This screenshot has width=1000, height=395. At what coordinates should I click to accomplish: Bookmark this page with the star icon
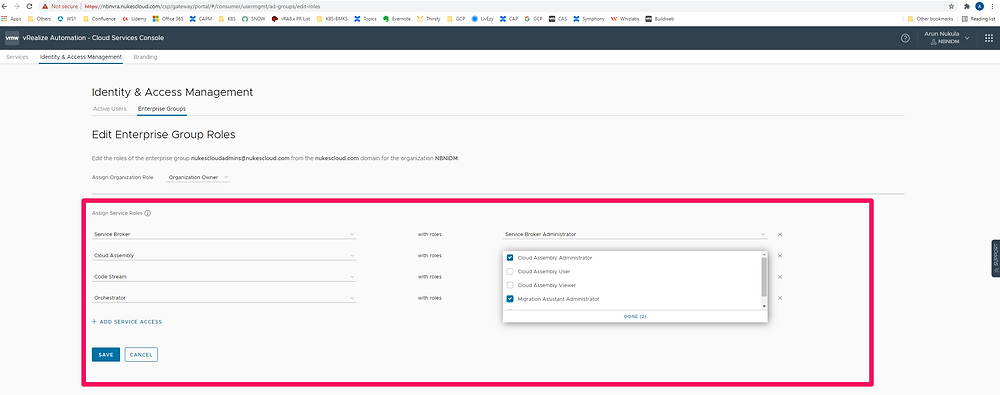[x=951, y=6]
